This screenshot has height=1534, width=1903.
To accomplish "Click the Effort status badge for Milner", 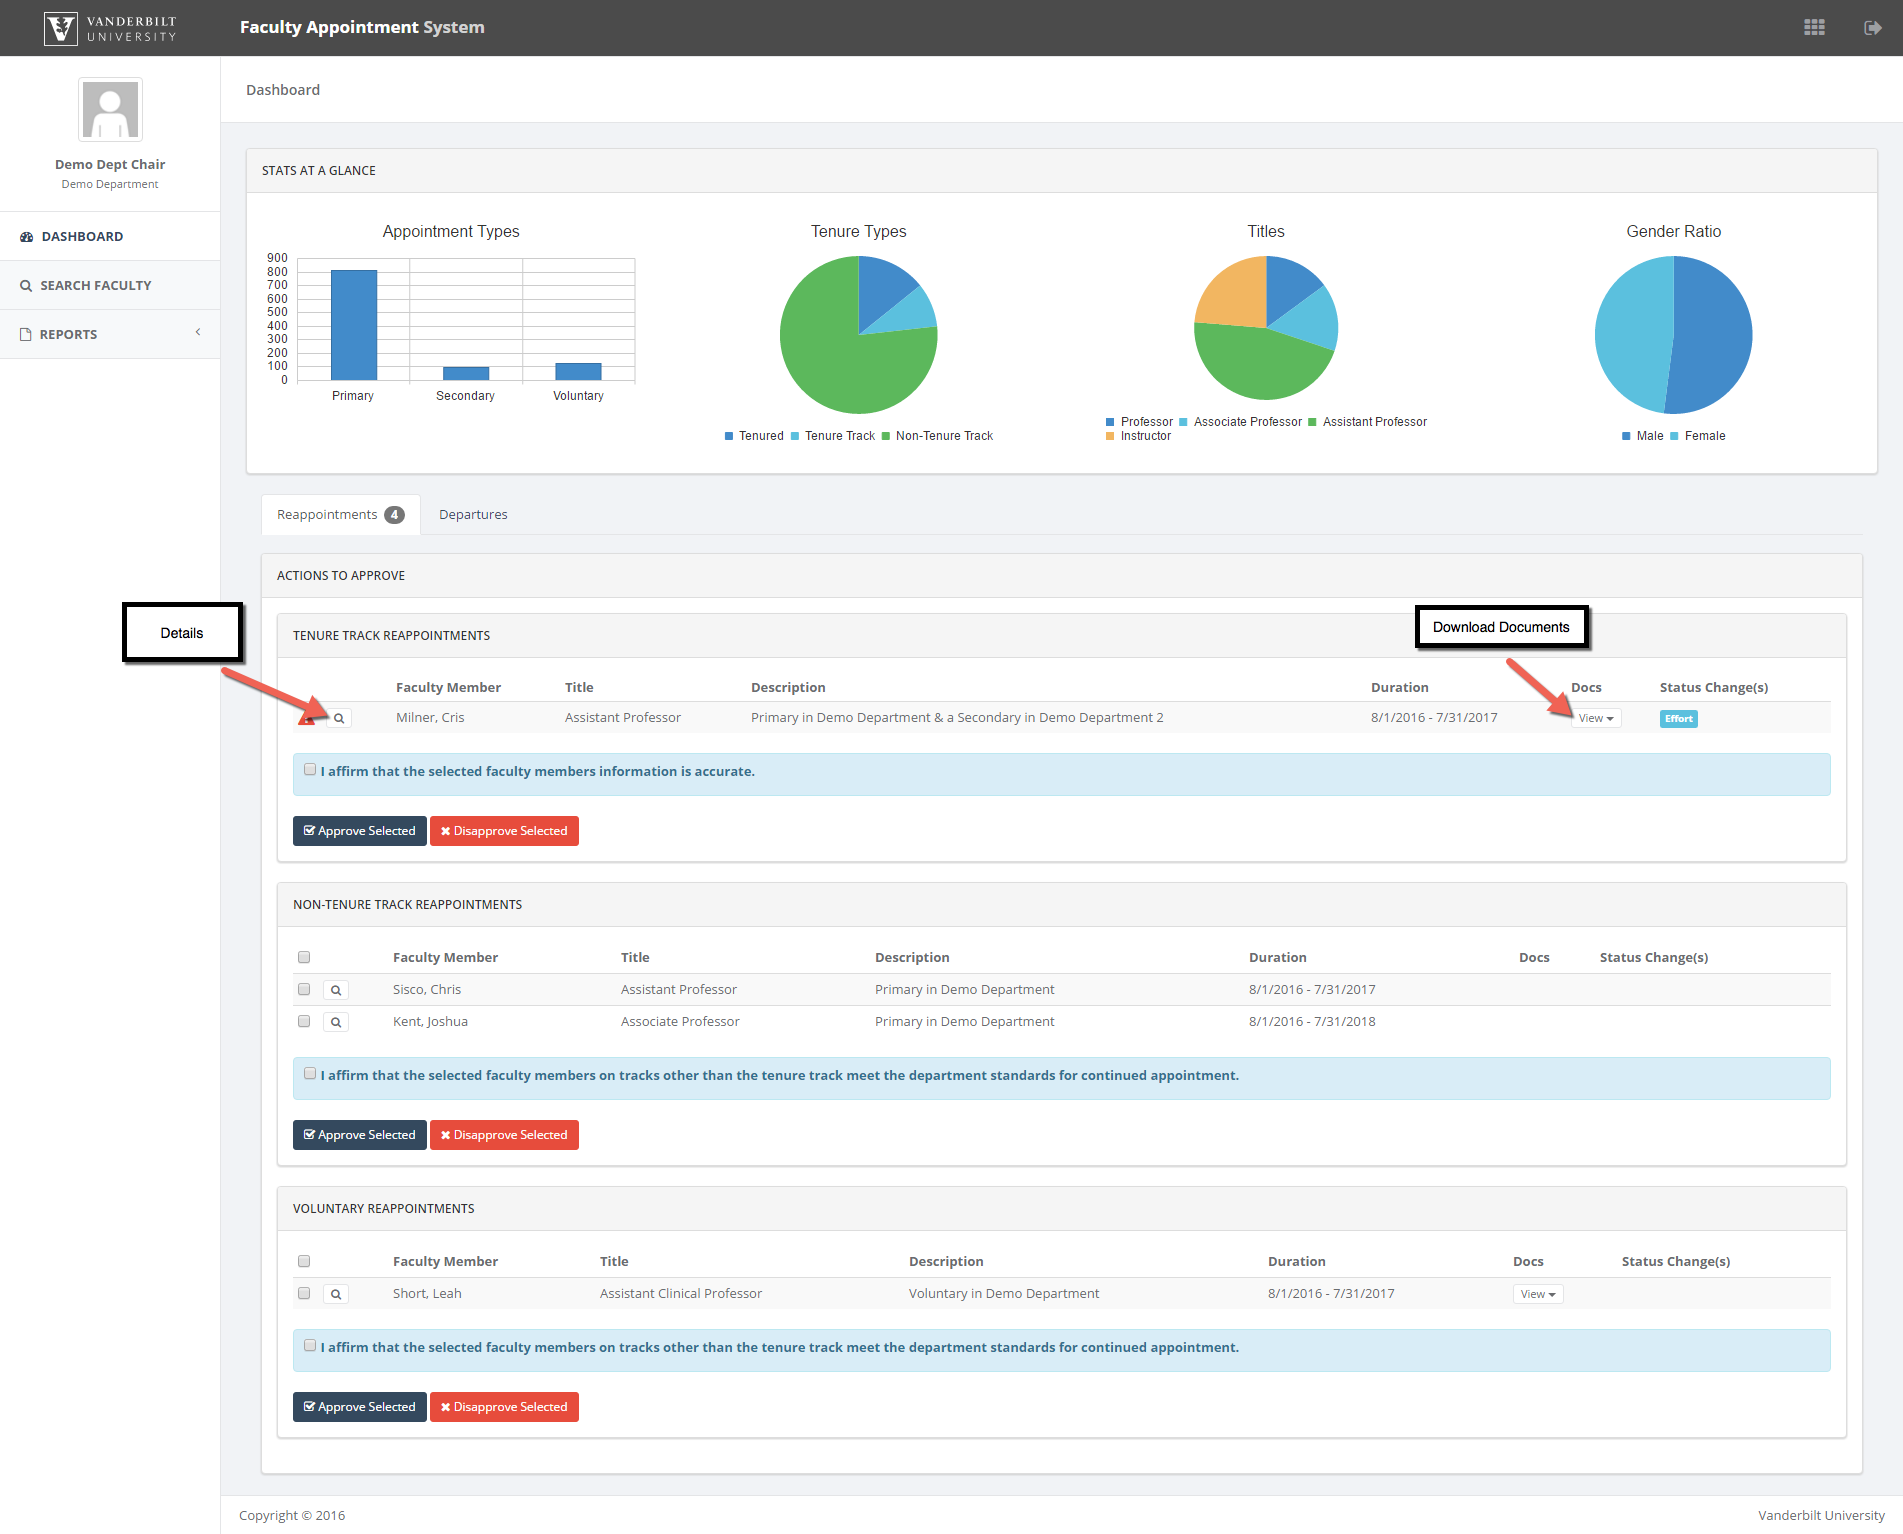I will [1678, 718].
